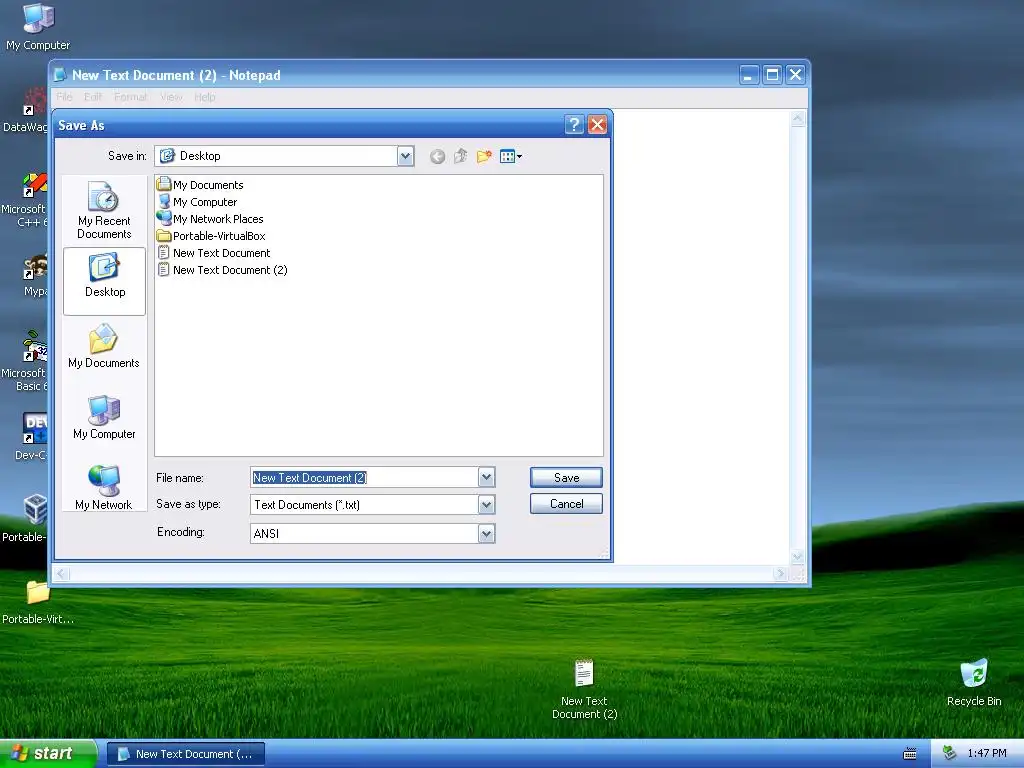Click My Network Places in file list
This screenshot has width=1024, height=768.
click(210, 219)
